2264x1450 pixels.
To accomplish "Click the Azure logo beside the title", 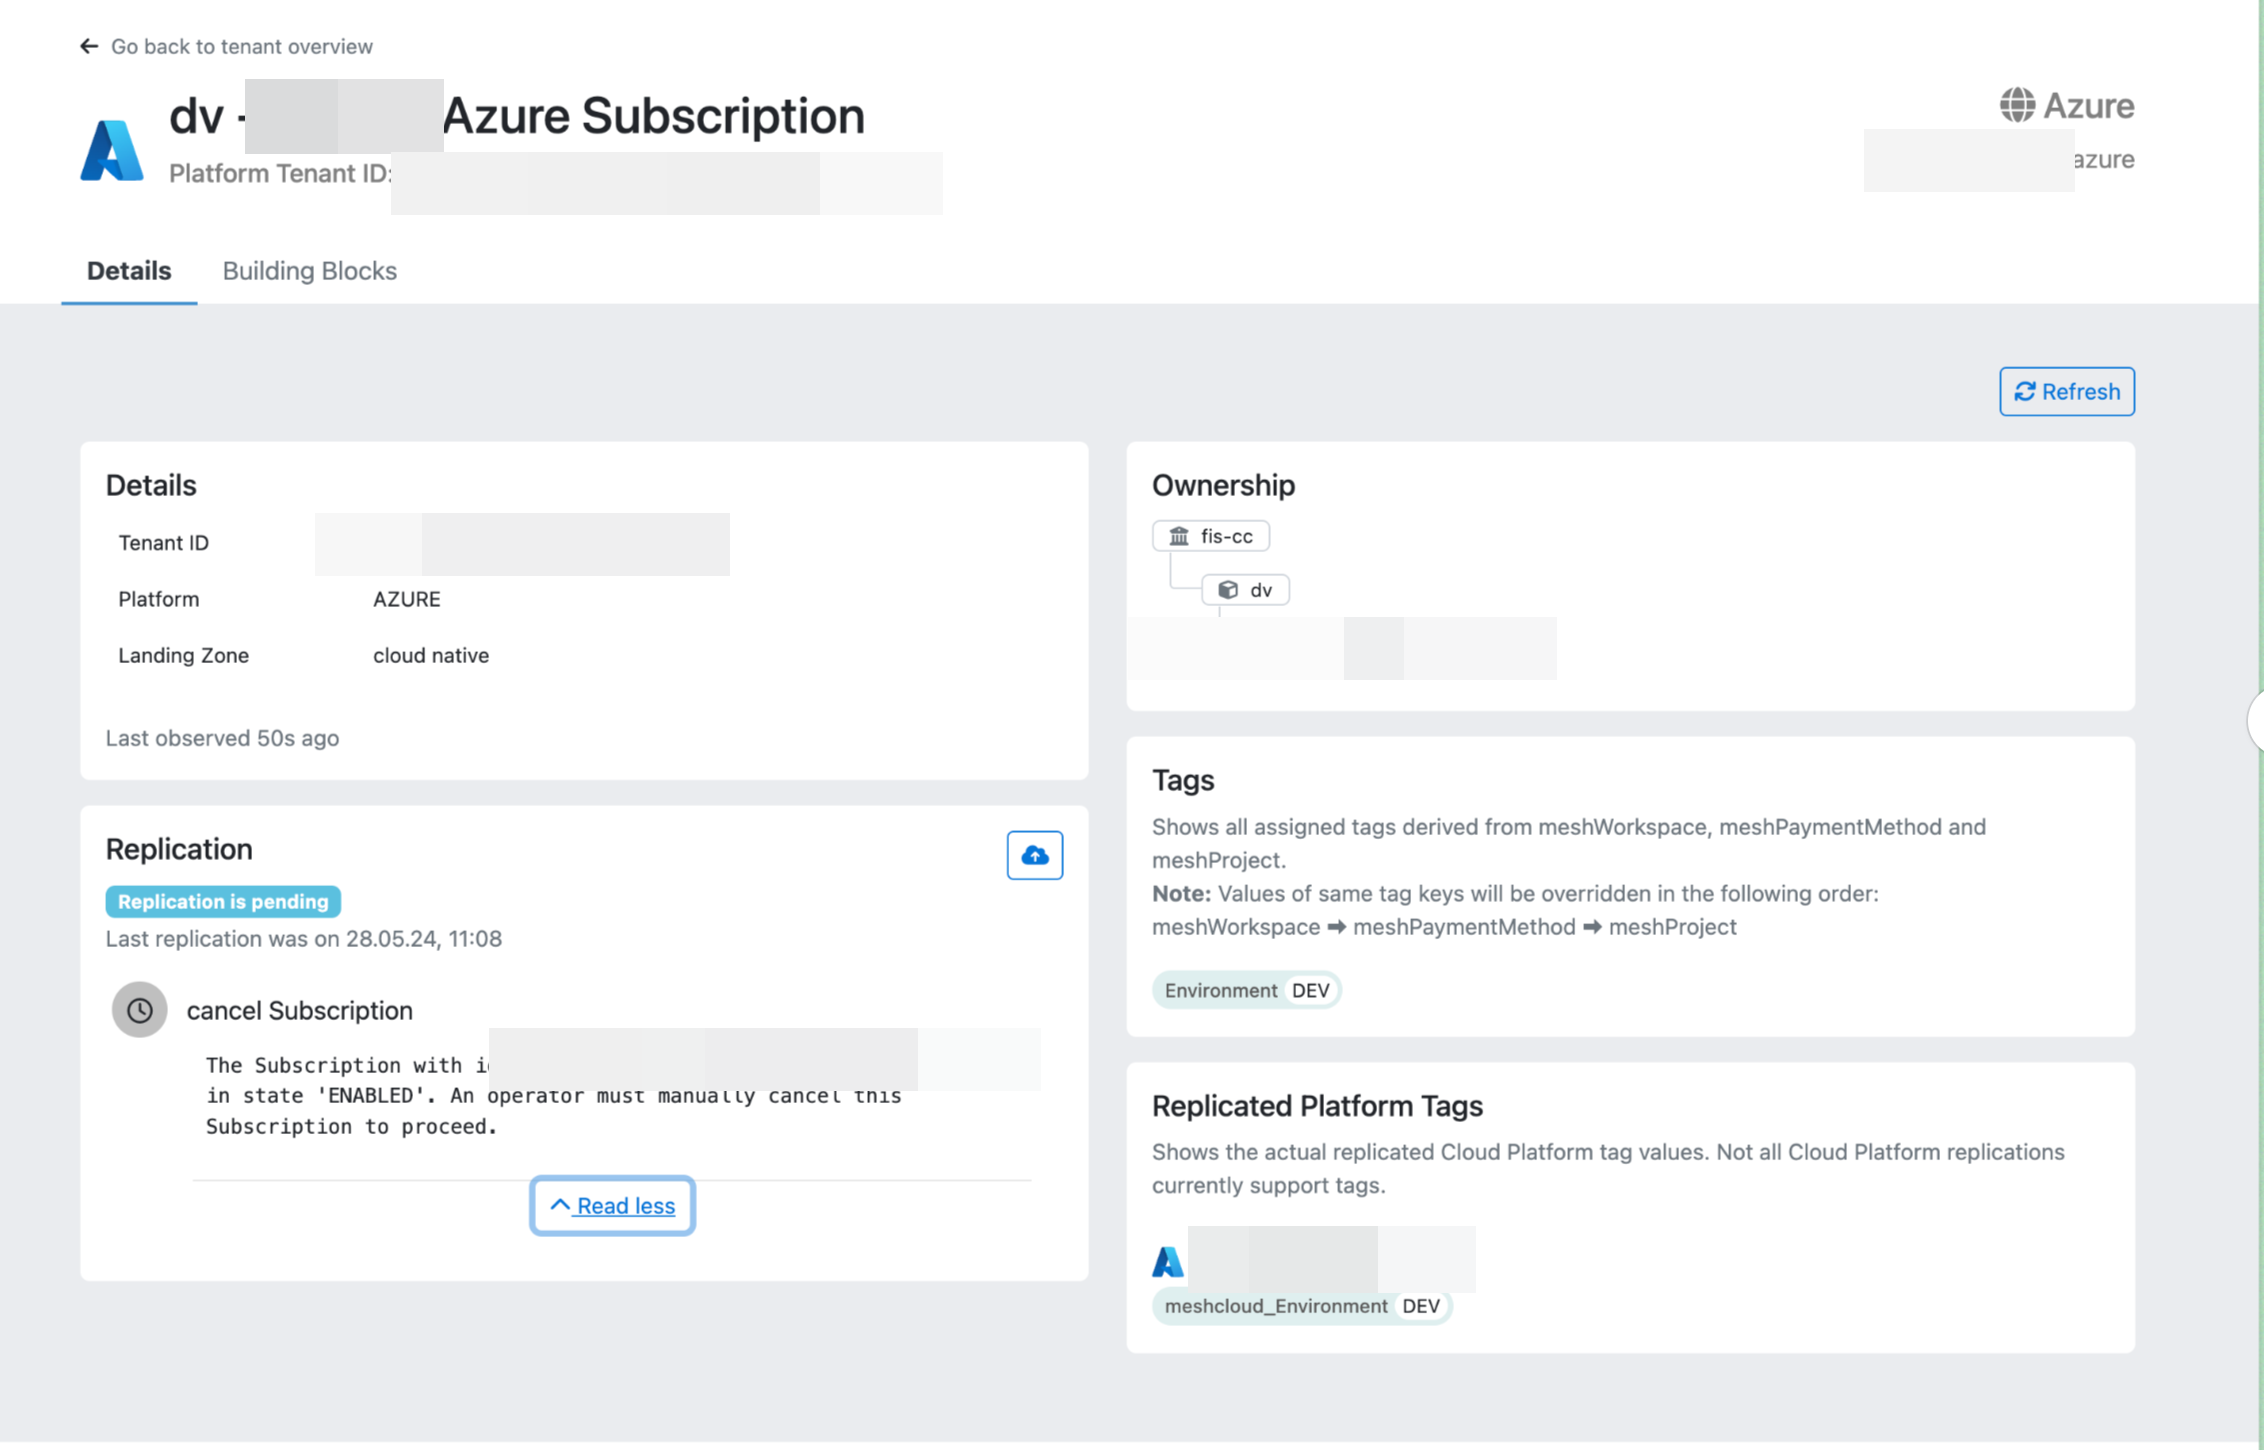I will (x=112, y=150).
